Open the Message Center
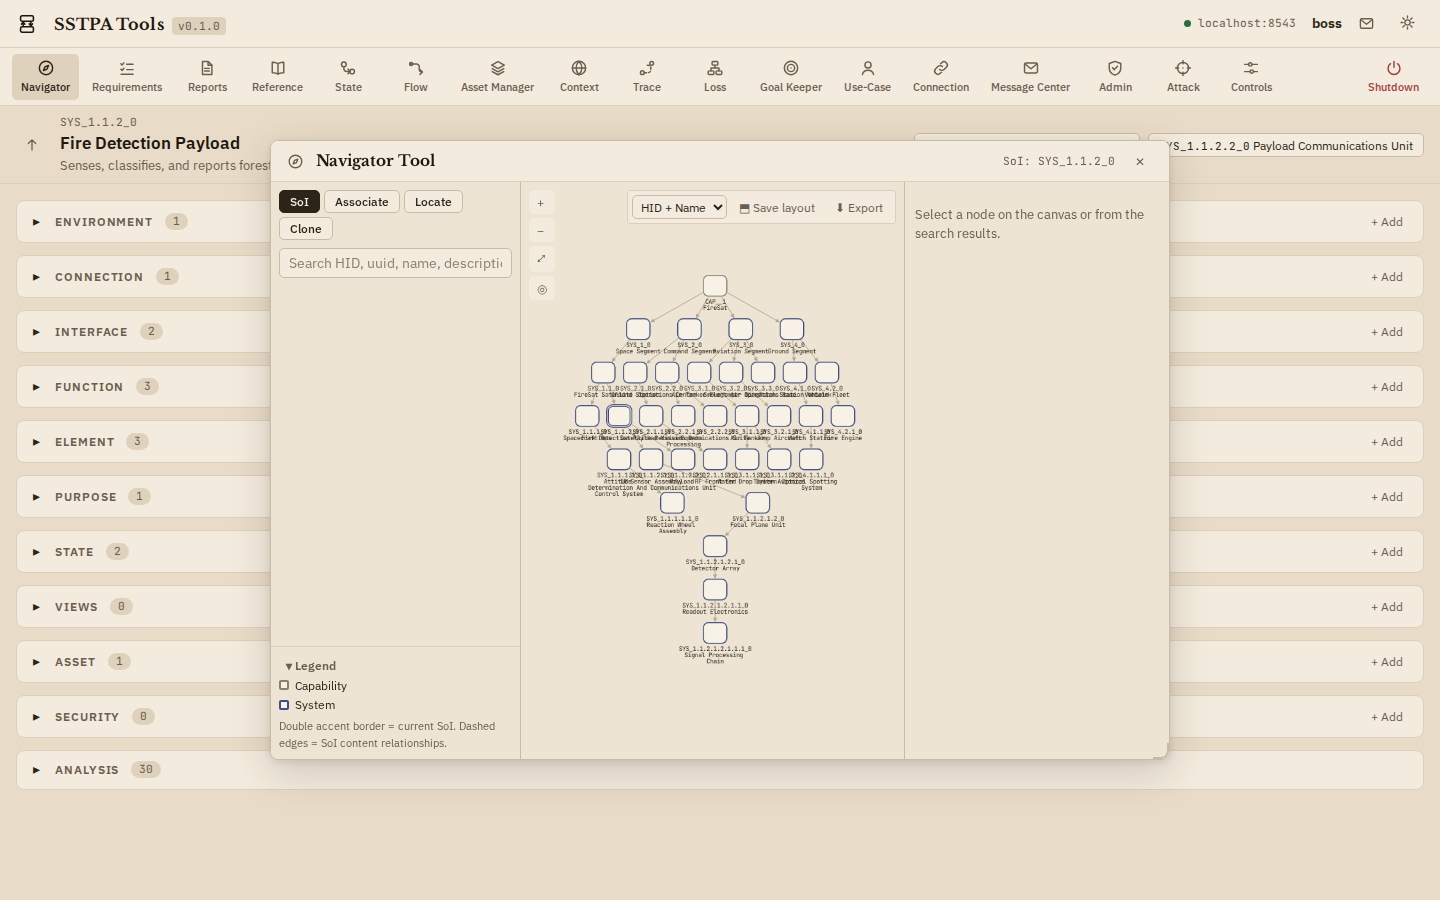The image size is (1440, 900). pos(1030,76)
